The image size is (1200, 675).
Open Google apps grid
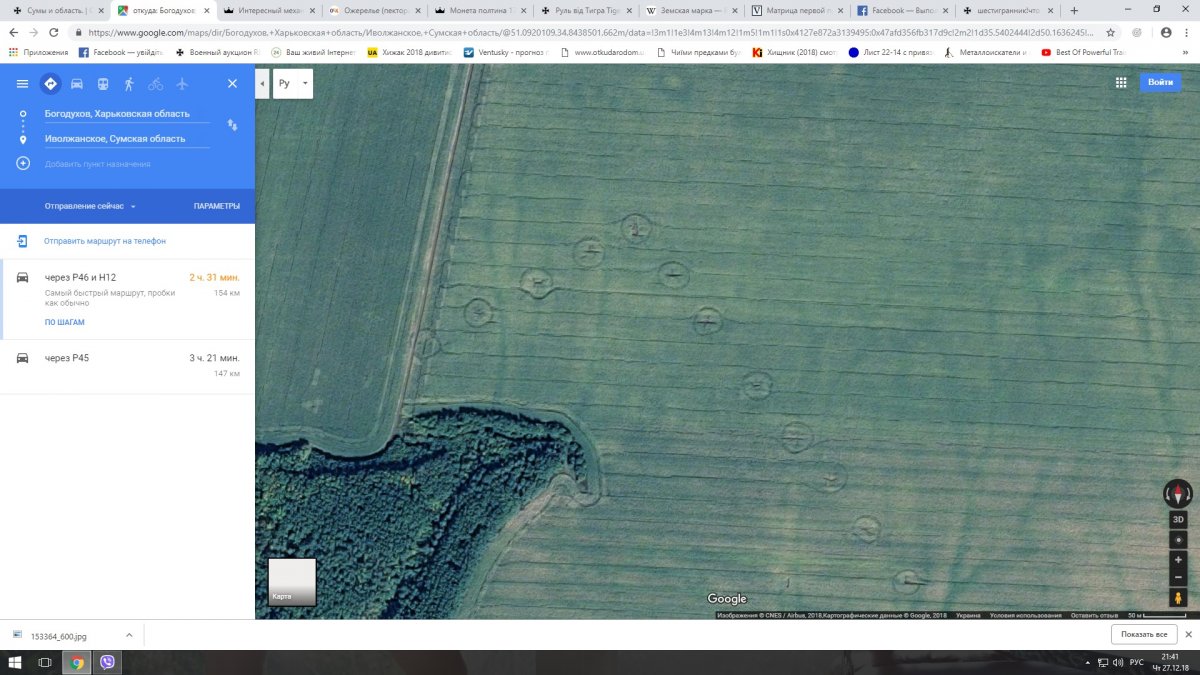tap(1121, 83)
